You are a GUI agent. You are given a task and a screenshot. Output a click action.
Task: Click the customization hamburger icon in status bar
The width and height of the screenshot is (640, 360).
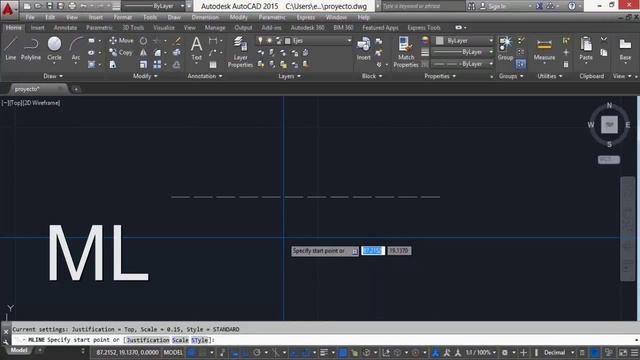tap(634, 352)
